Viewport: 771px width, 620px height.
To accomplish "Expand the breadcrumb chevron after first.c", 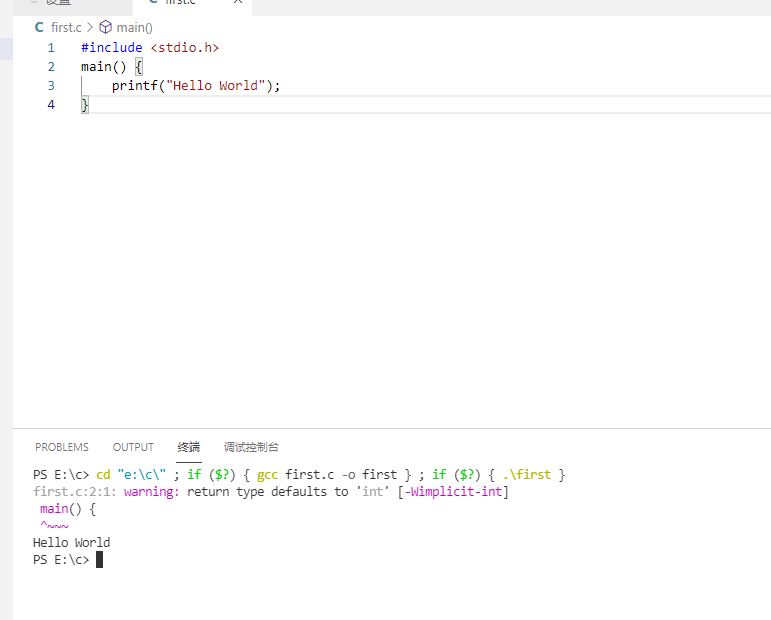I will click(x=90, y=27).
